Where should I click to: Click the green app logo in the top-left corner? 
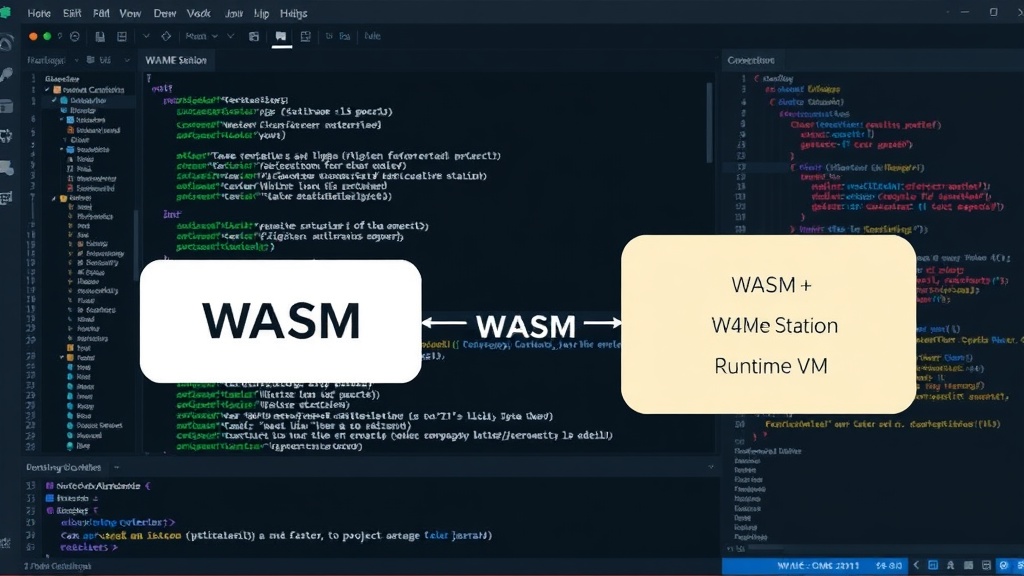(x=6, y=12)
